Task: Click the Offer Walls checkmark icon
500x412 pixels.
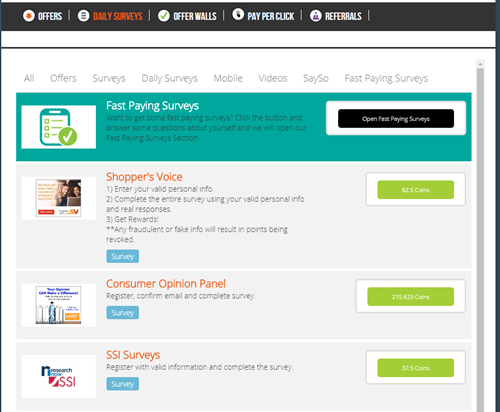Action: (x=163, y=16)
